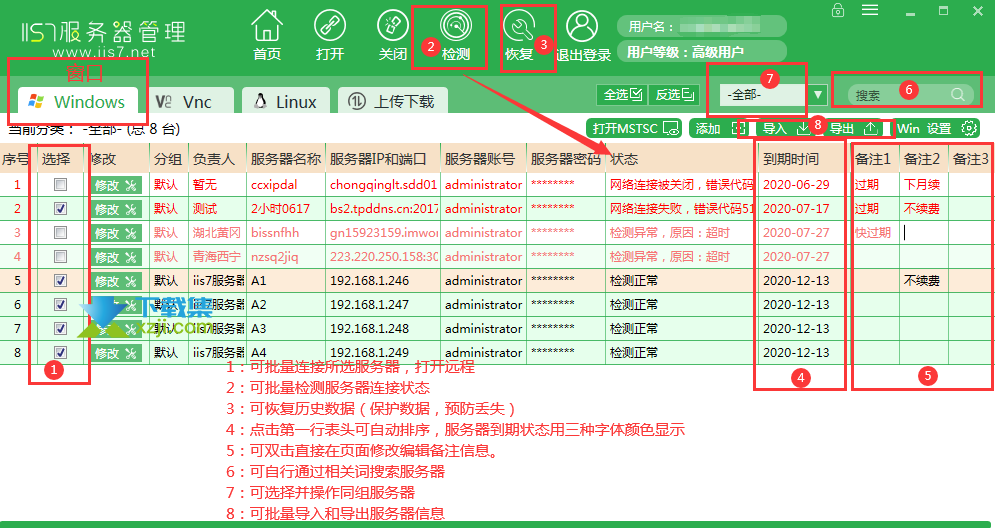Switch to the Windows tab

(78, 102)
